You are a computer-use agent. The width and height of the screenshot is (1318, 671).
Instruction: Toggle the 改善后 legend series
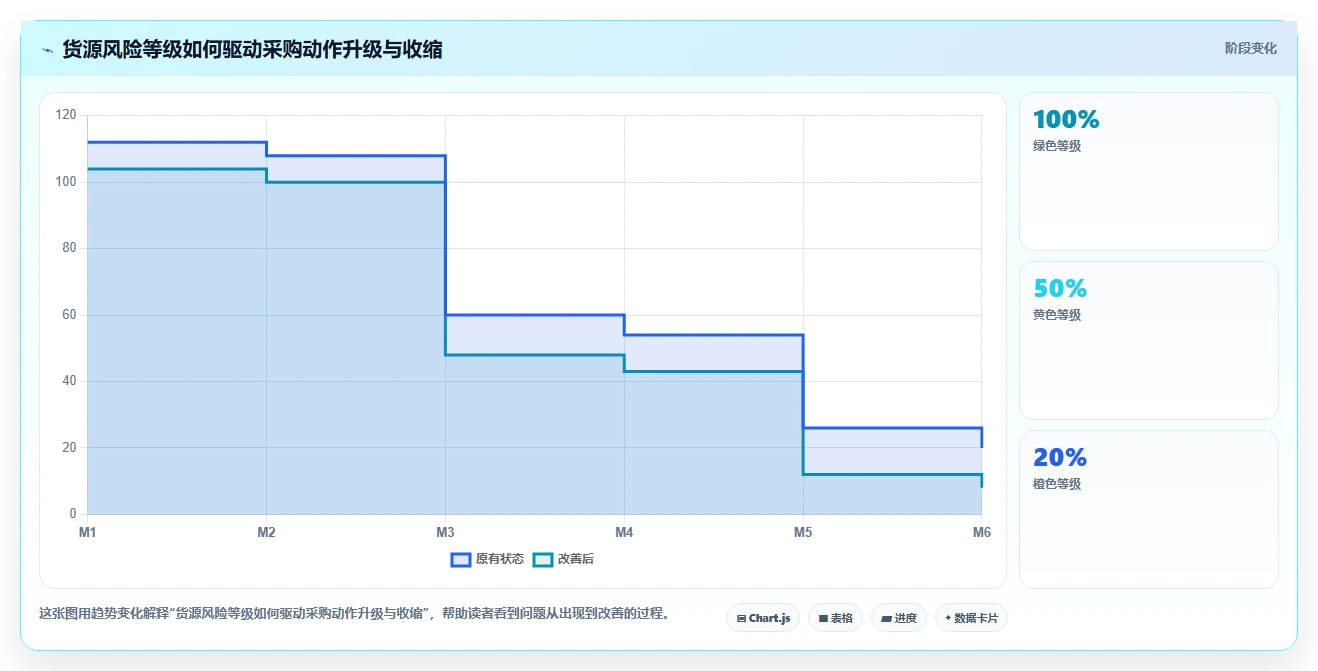563,559
